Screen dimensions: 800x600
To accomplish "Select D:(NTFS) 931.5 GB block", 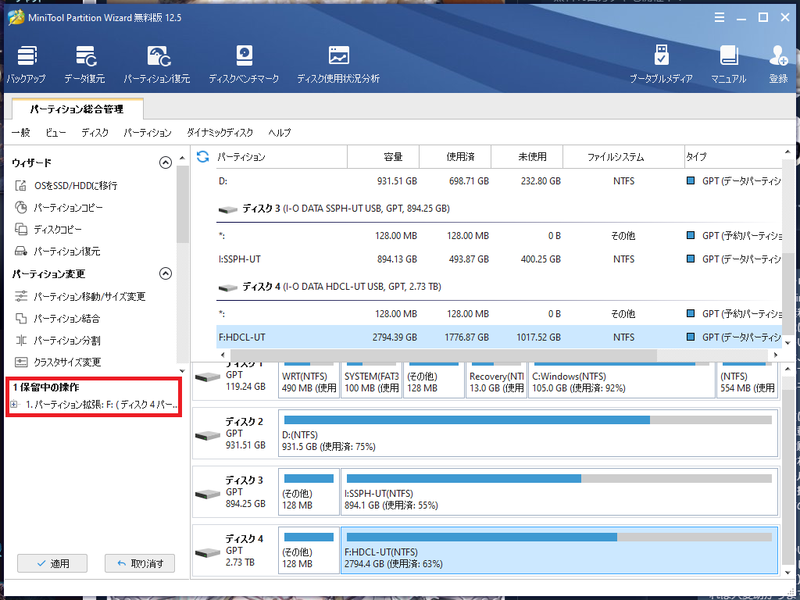I will click(x=528, y=433).
